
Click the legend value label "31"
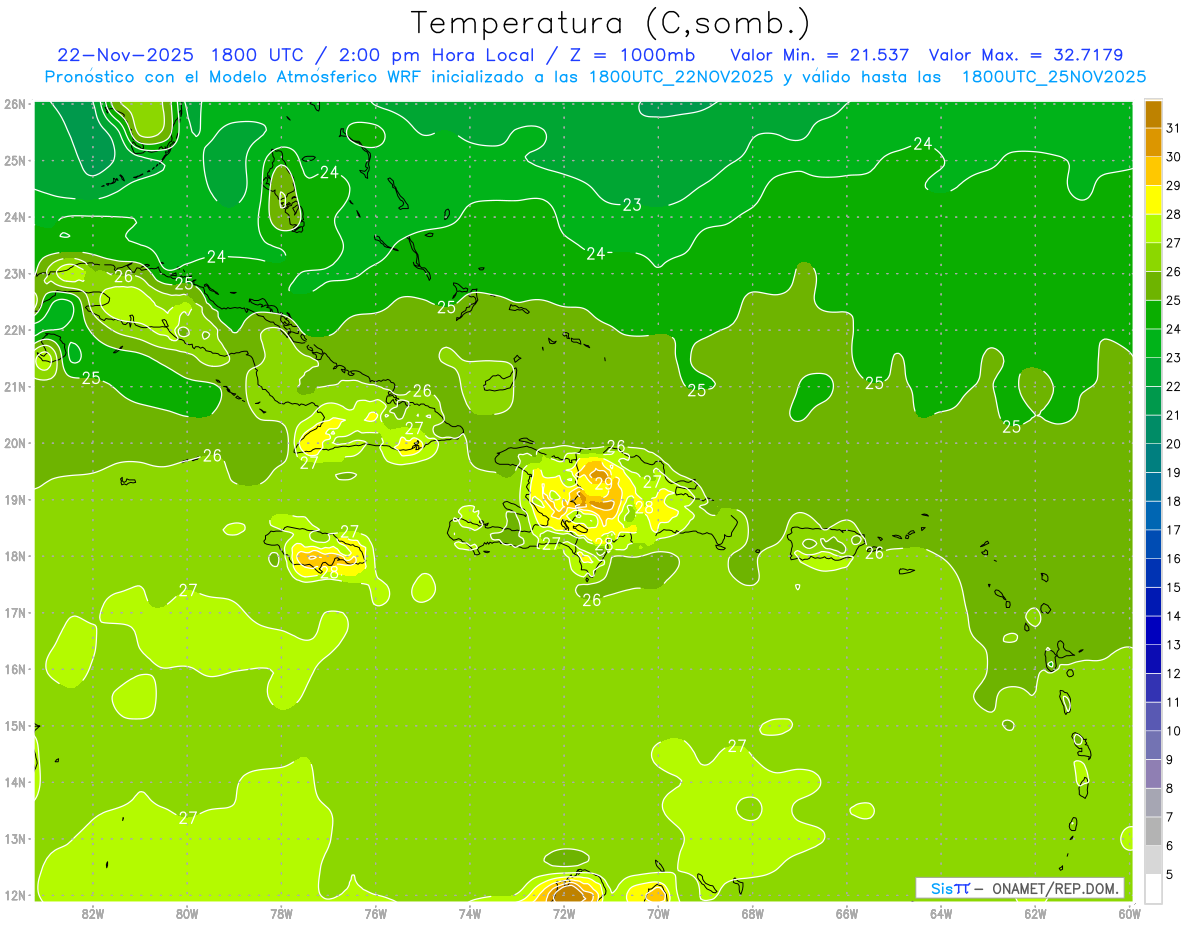click(x=1172, y=129)
